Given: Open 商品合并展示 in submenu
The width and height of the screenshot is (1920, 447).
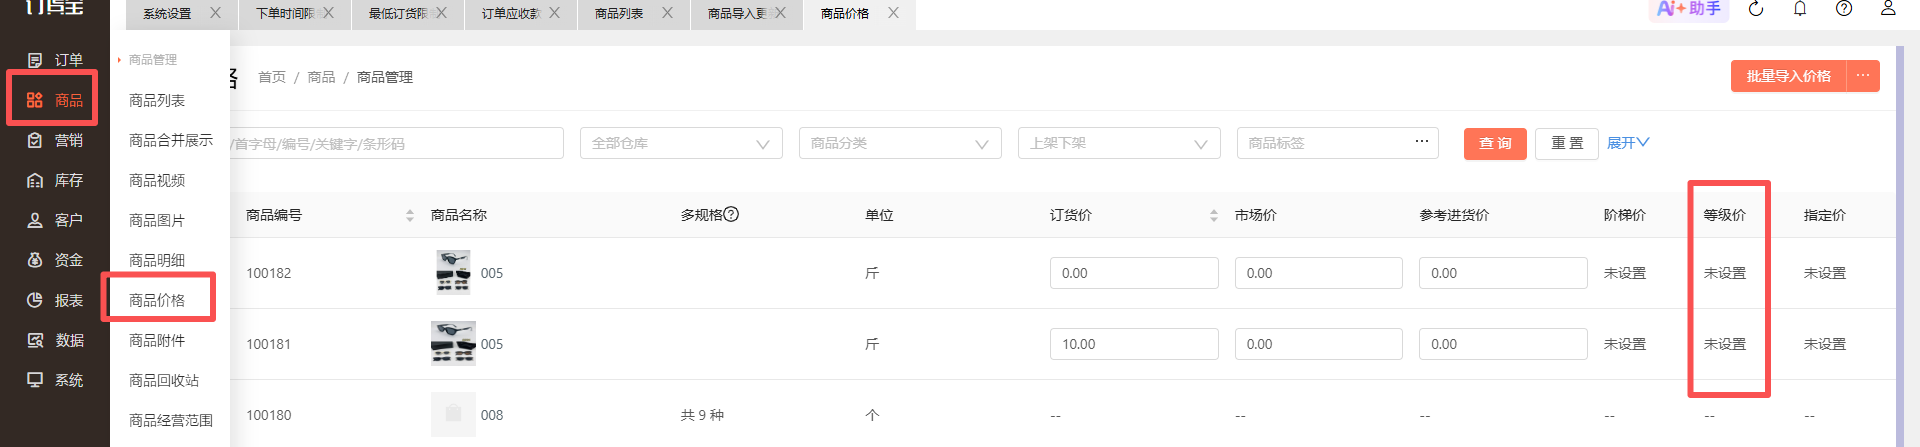Looking at the screenshot, I should 171,140.
